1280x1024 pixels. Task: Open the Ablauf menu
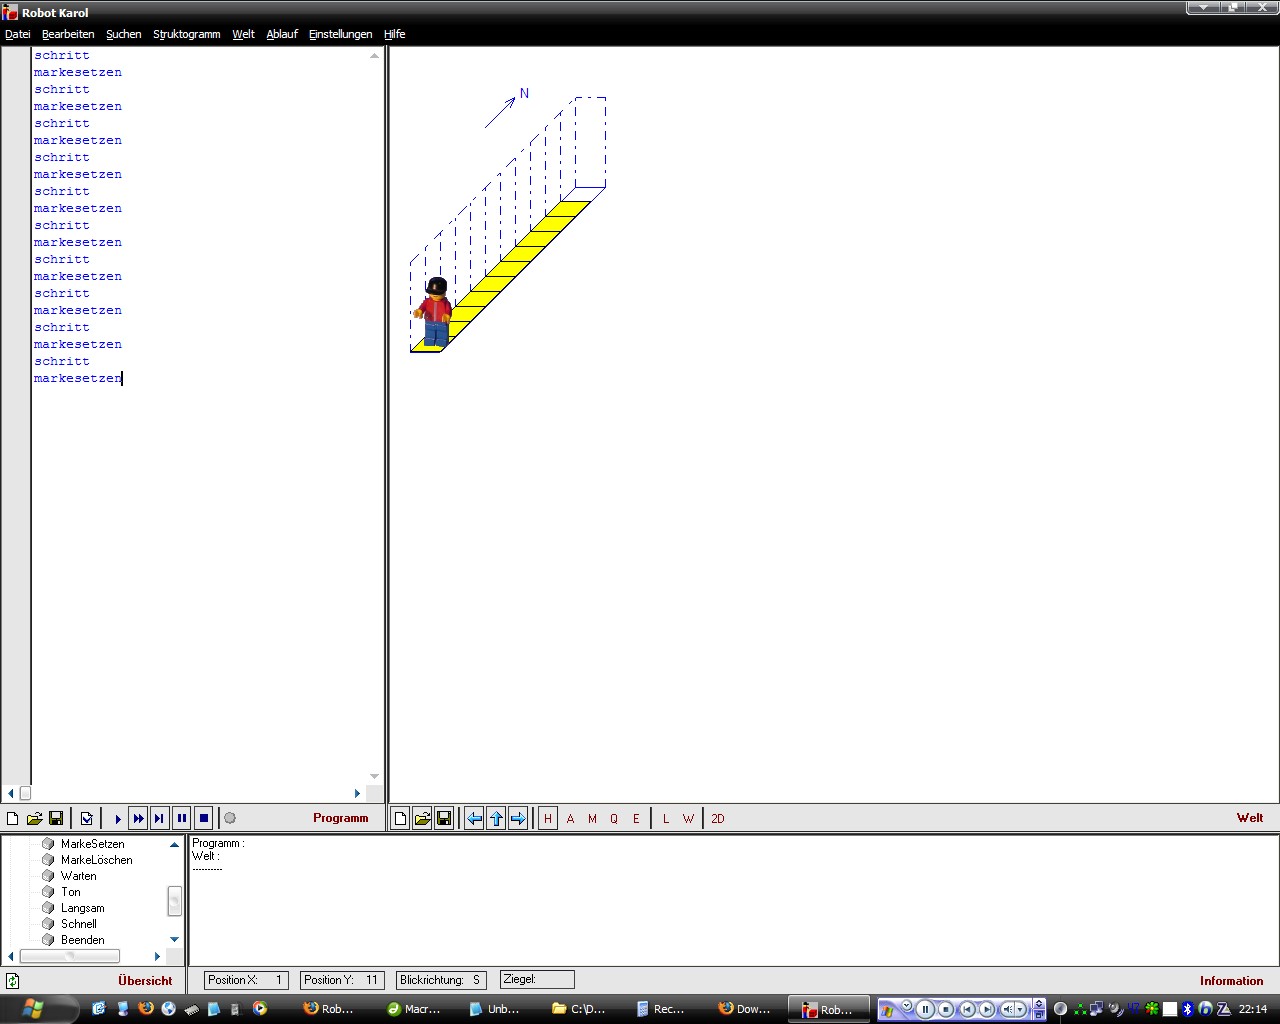282,34
